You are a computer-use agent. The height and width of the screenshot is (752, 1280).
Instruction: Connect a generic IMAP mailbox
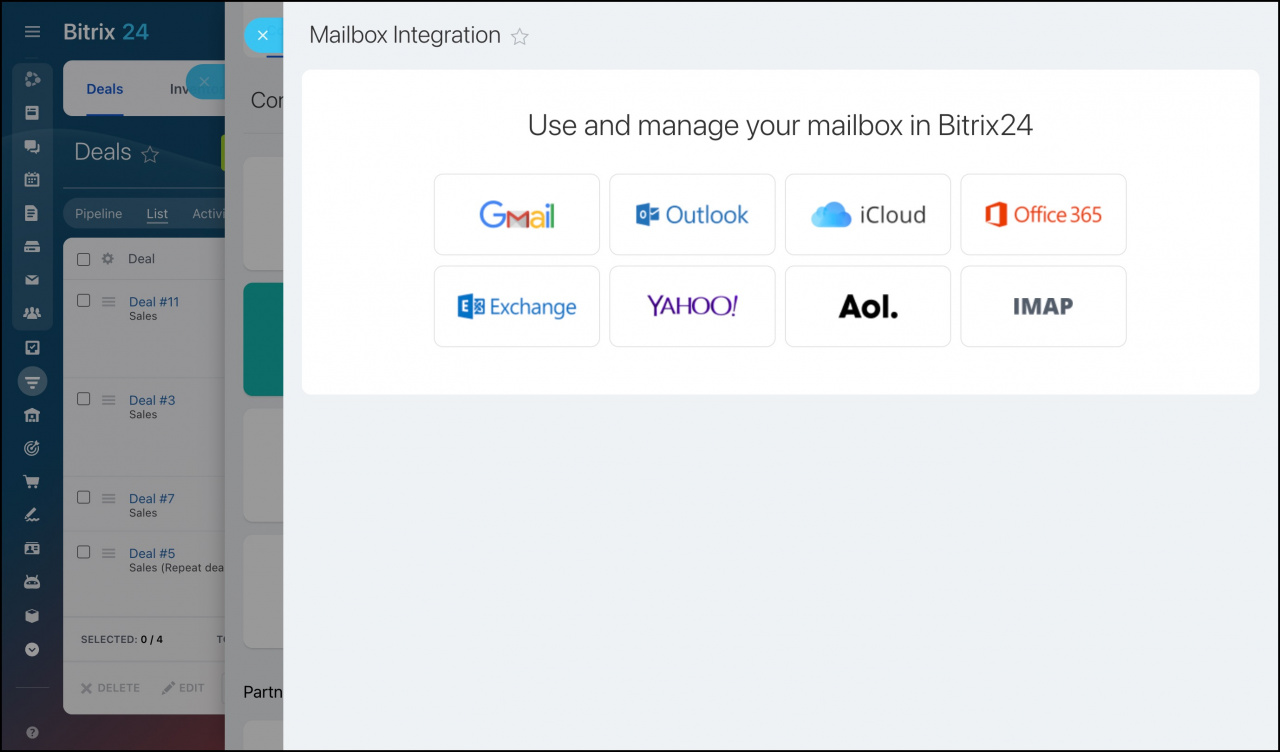1043,306
